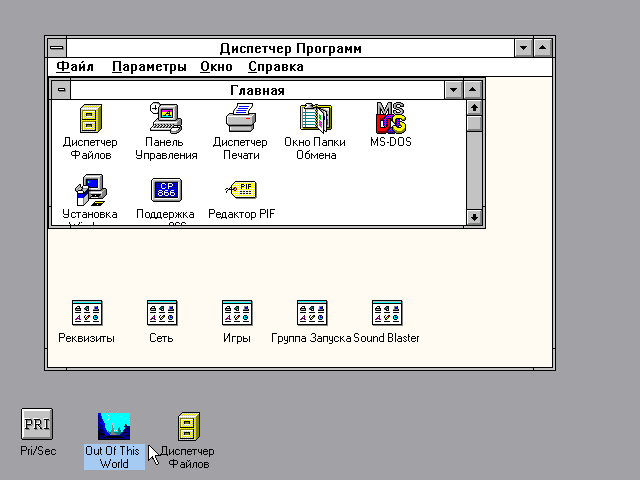The height and width of the screenshot is (480, 640).
Task: Open Редактор PIF tag icon
Action: pos(241,190)
